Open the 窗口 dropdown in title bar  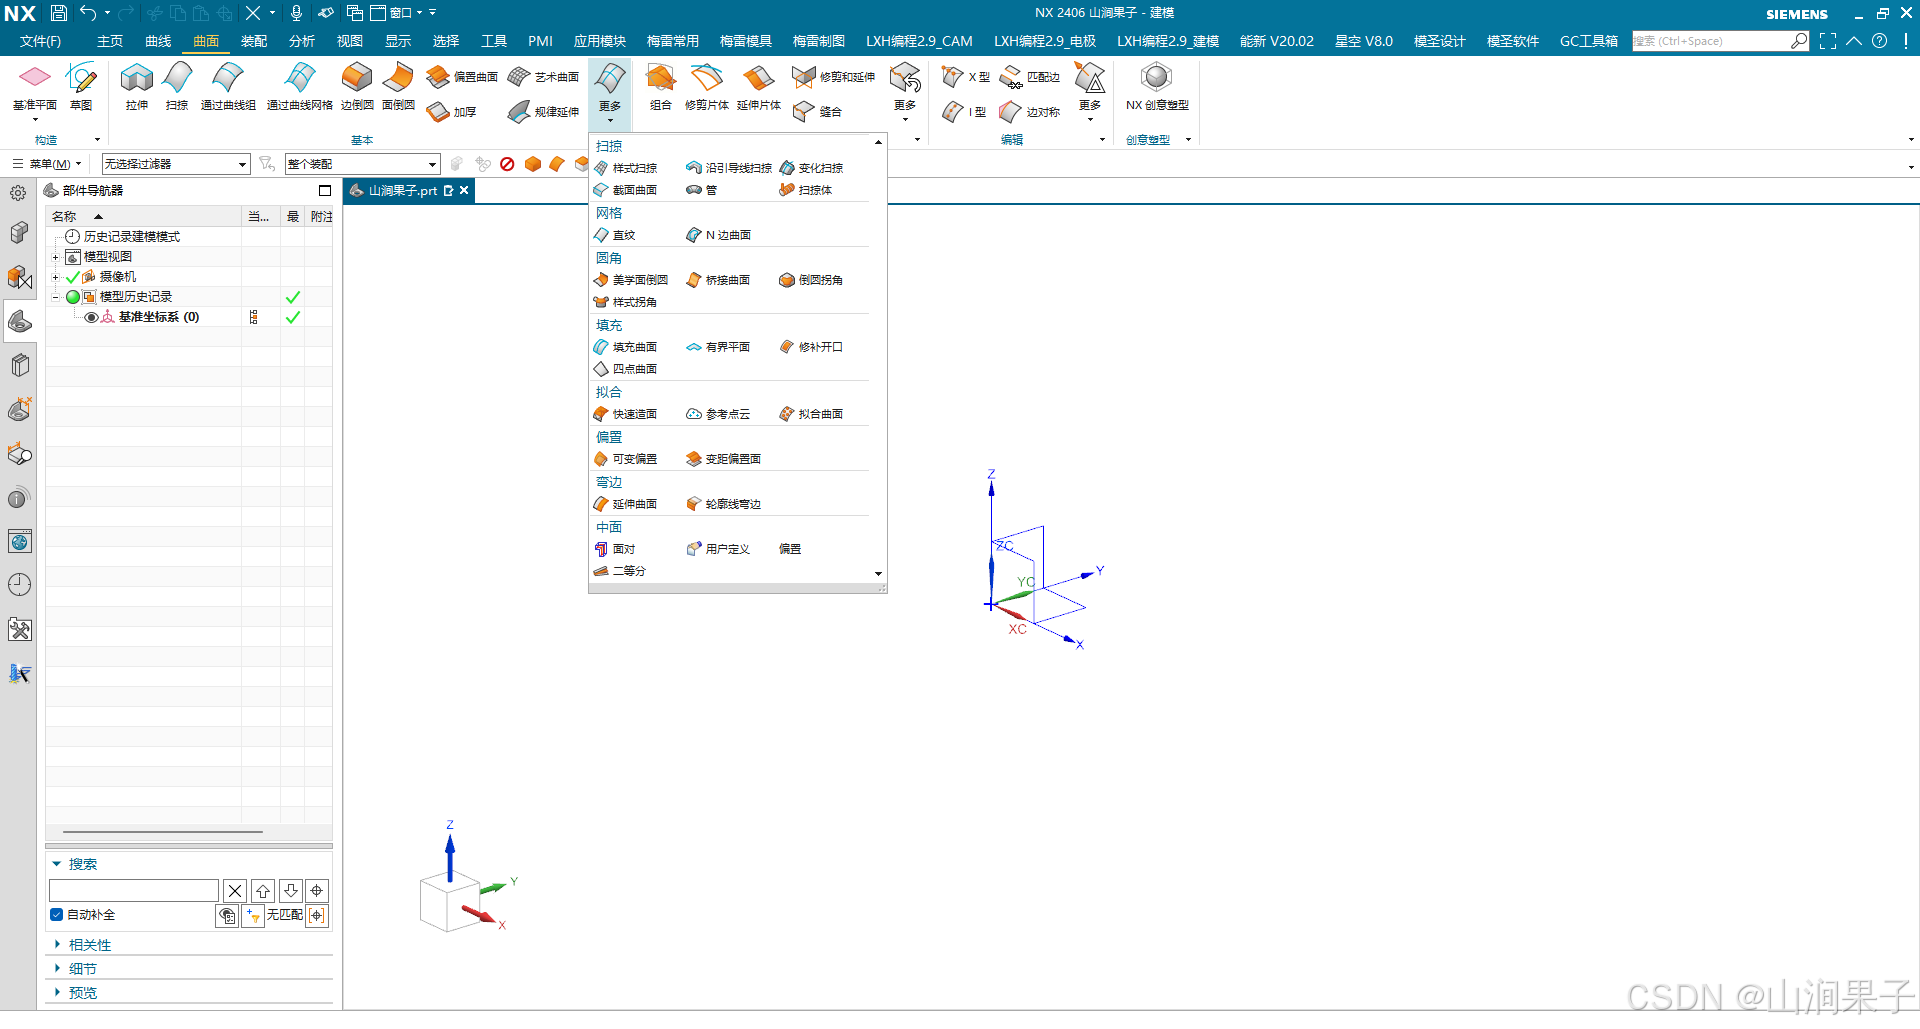tap(398, 13)
